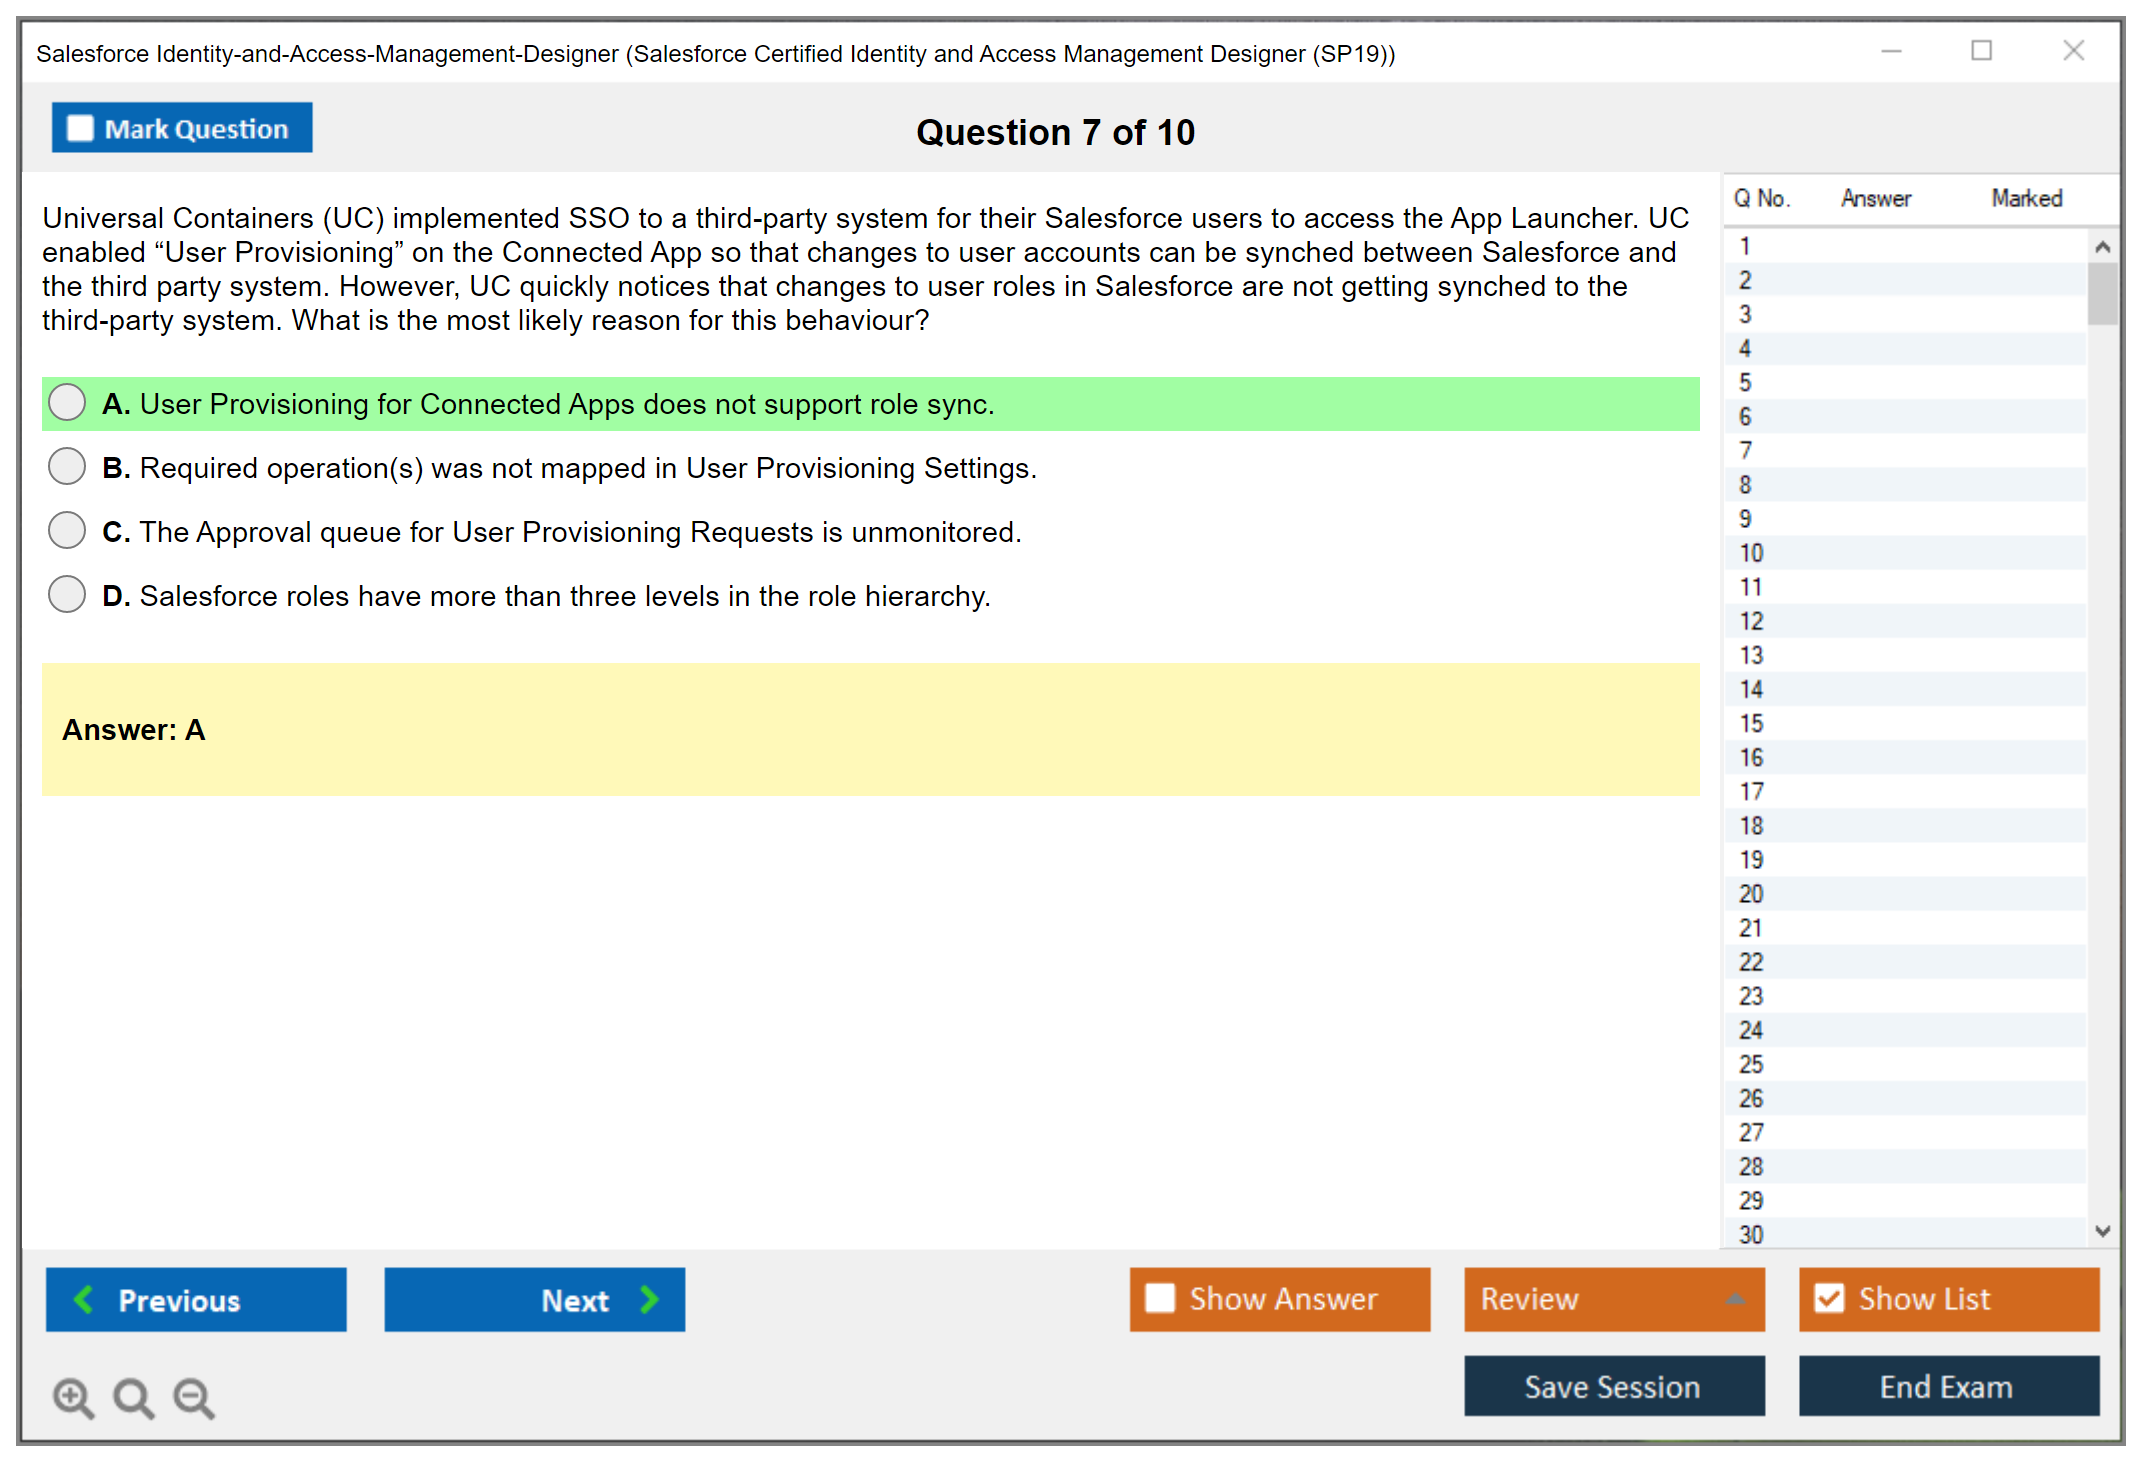This screenshot has width=2150, height=1470.
Task: Click the green right arrow on Next
Action: tap(649, 1299)
